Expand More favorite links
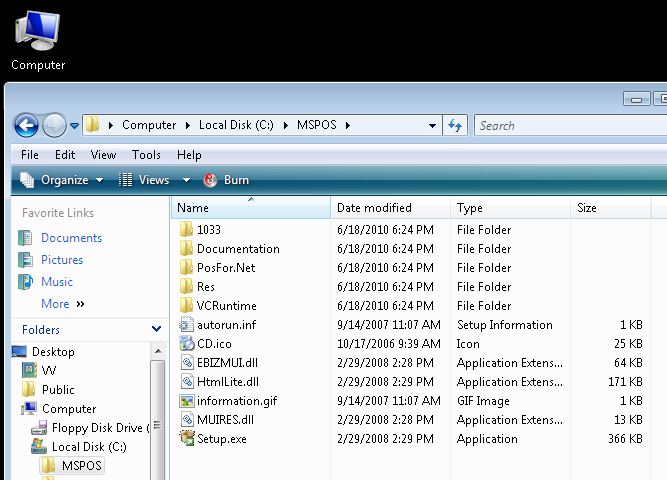This screenshot has height=480, width=667. [x=63, y=304]
